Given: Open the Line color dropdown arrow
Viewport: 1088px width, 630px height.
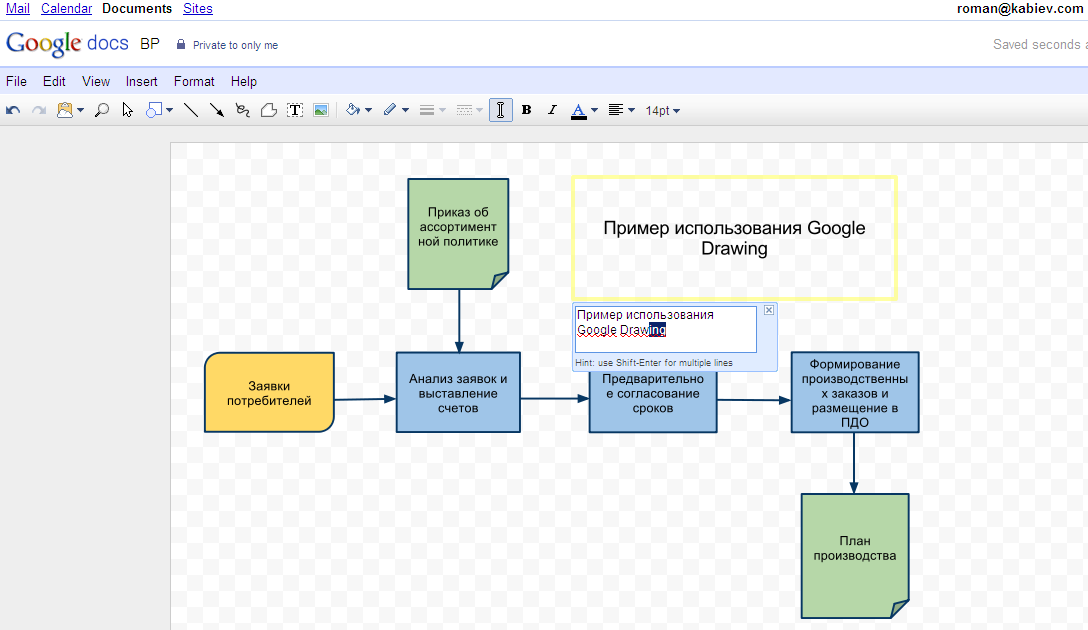Looking at the screenshot, I should pyautogui.click(x=405, y=110).
